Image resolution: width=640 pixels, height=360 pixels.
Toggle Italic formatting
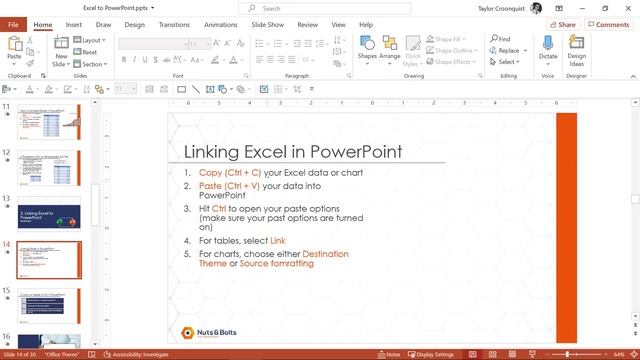(134, 60)
